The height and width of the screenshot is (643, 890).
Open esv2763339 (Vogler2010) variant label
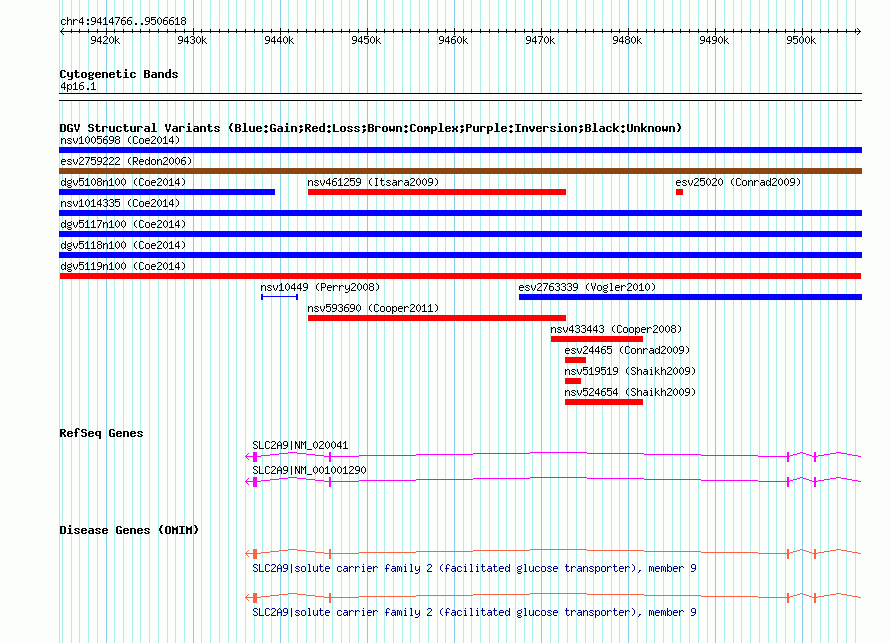[x=587, y=287]
